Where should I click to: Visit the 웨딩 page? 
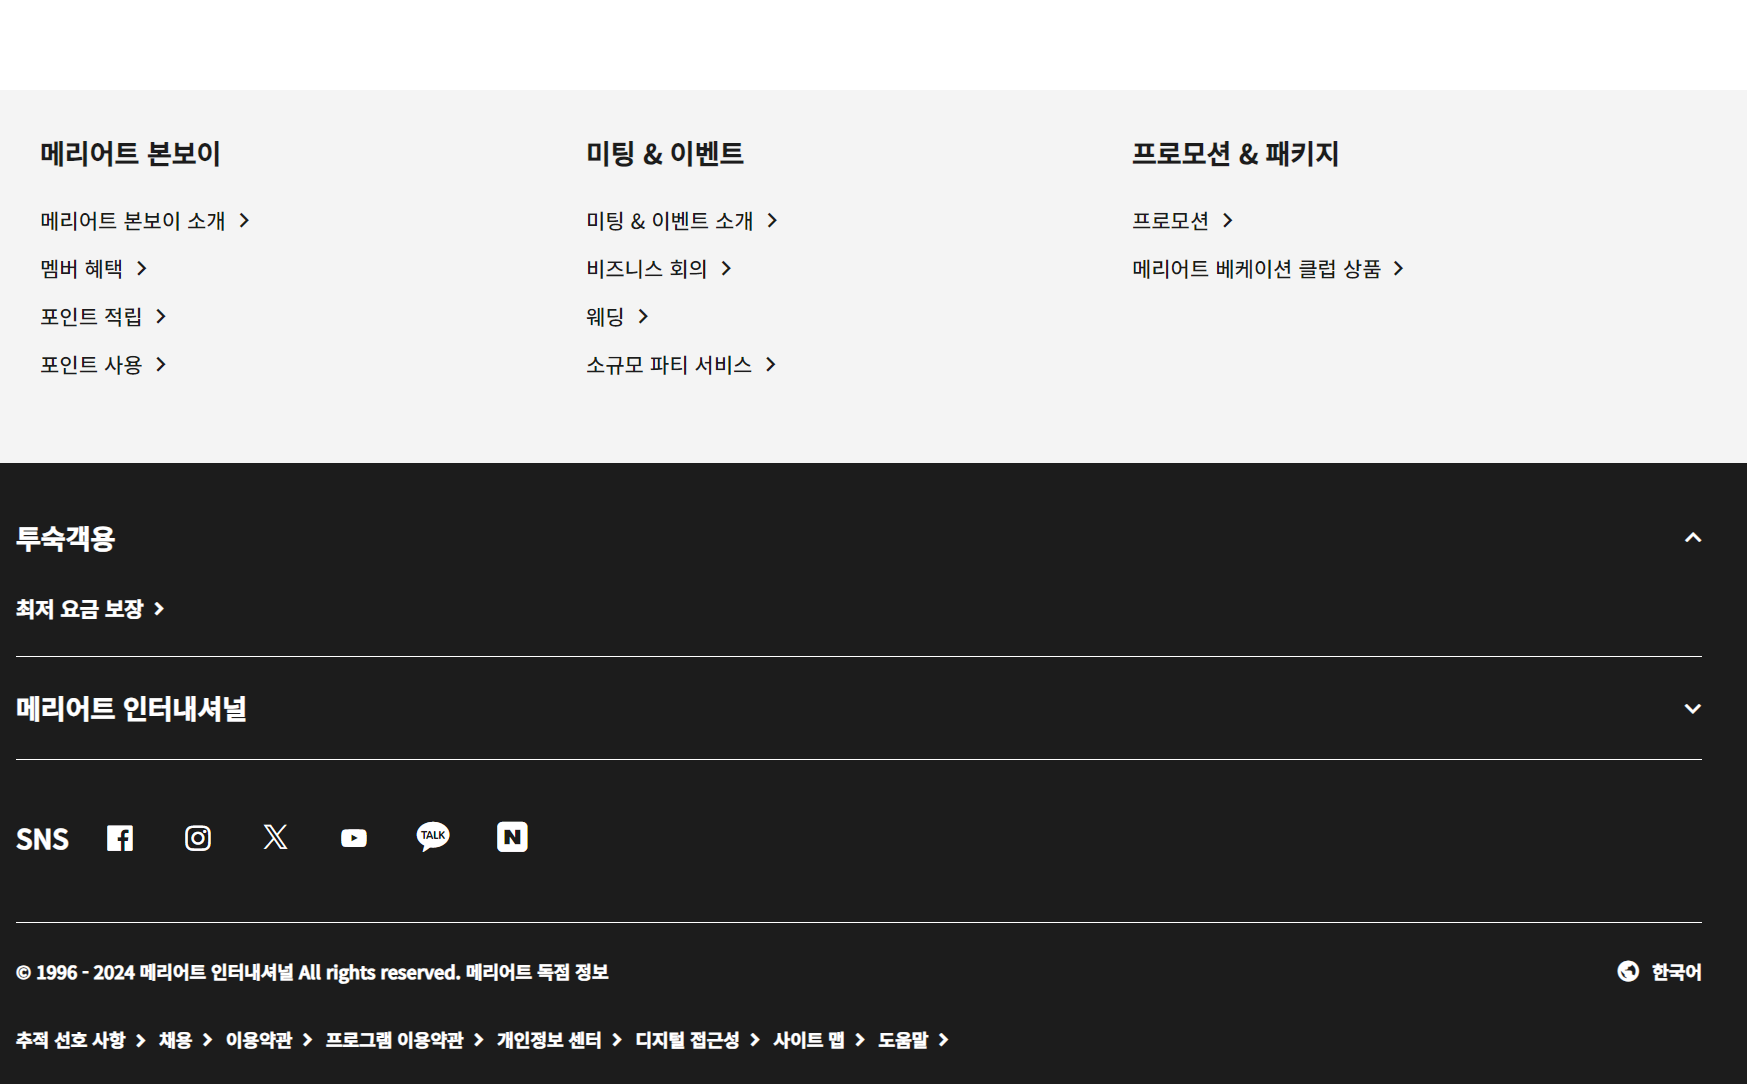[618, 316]
